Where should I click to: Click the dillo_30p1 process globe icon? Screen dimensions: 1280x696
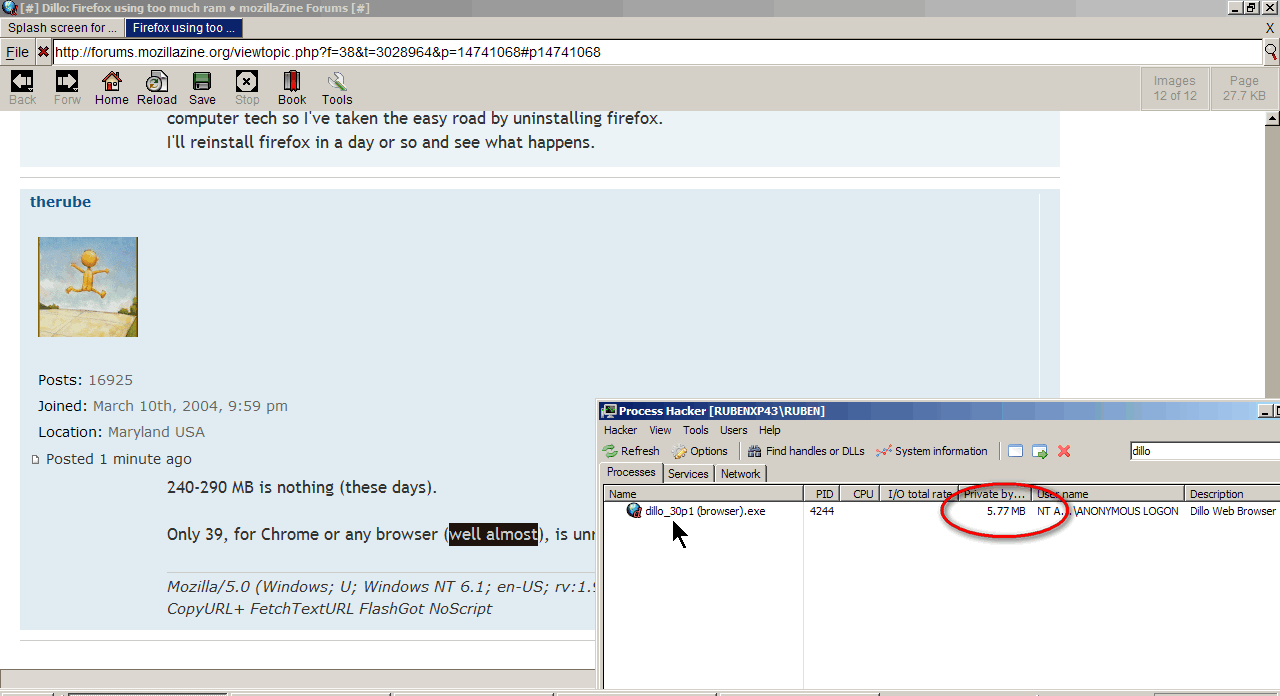tap(634, 510)
